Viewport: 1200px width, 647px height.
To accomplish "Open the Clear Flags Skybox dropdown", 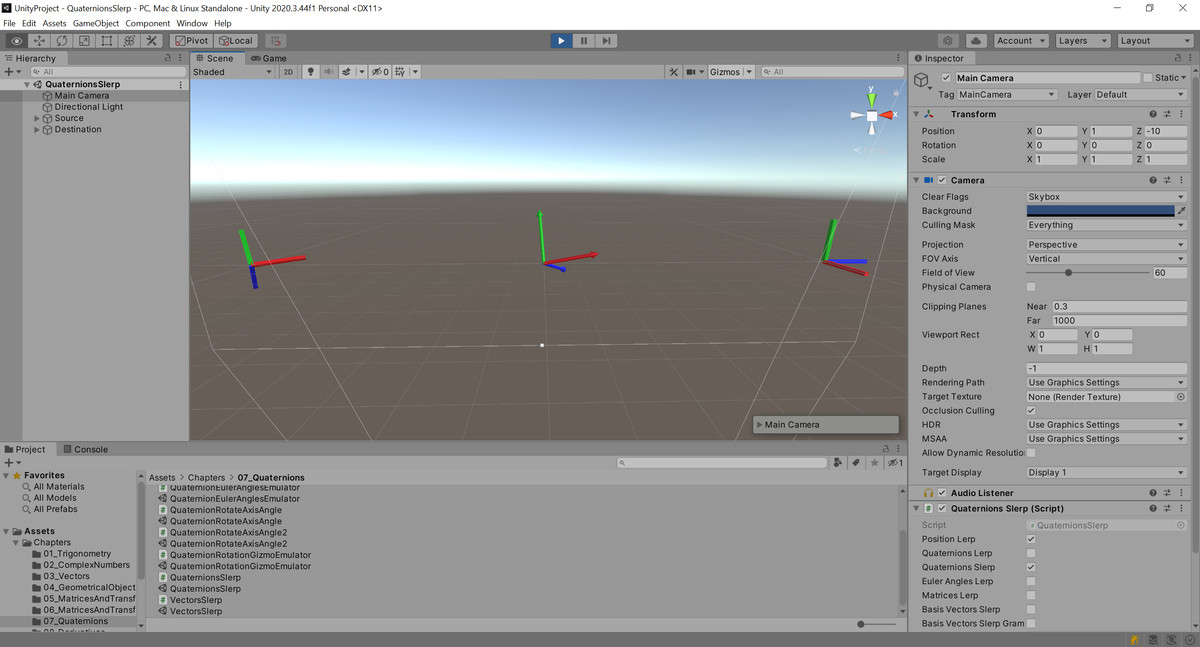I will (x=1107, y=197).
